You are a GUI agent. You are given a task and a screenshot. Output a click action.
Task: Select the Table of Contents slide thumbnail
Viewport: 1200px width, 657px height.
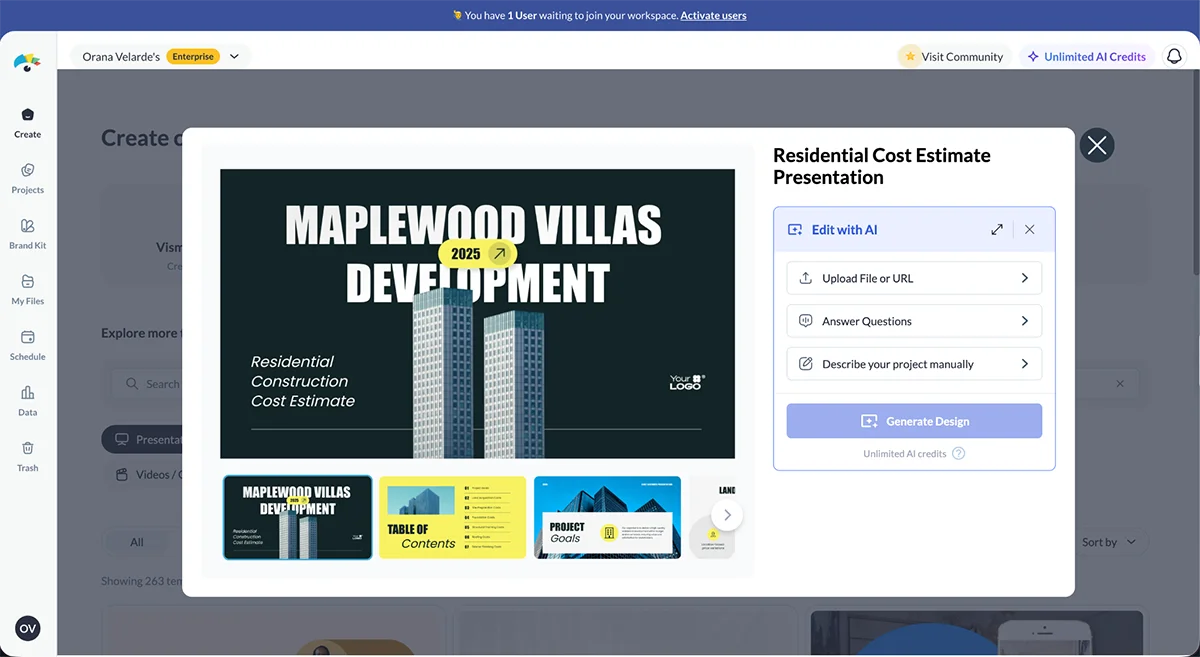(x=452, y=517)
